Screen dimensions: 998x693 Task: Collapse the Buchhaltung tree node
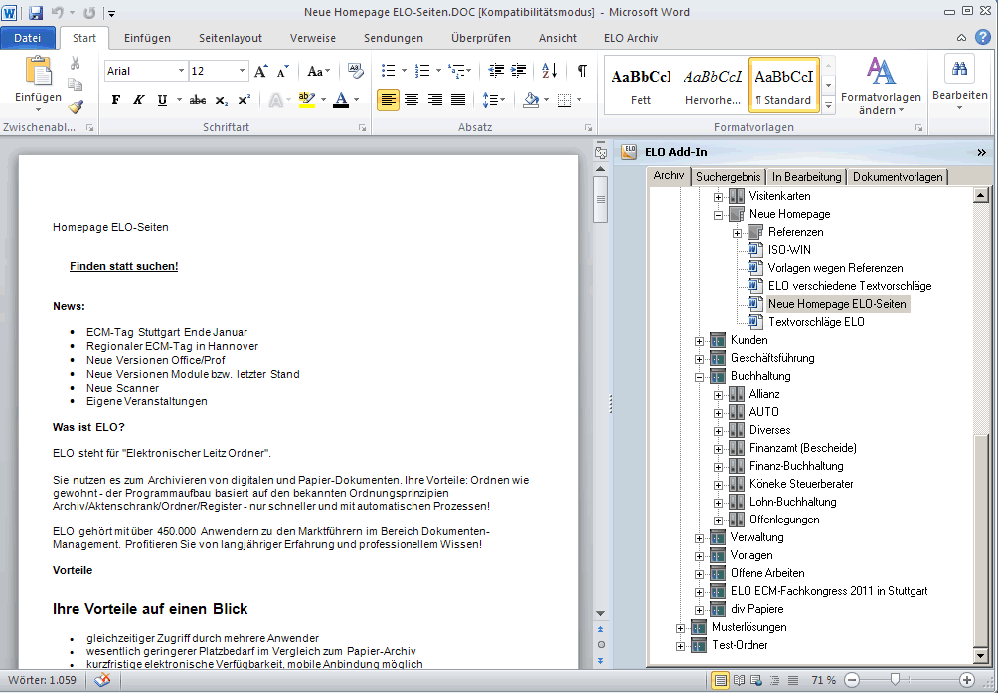pyautogui.click(x=700, y=377)
